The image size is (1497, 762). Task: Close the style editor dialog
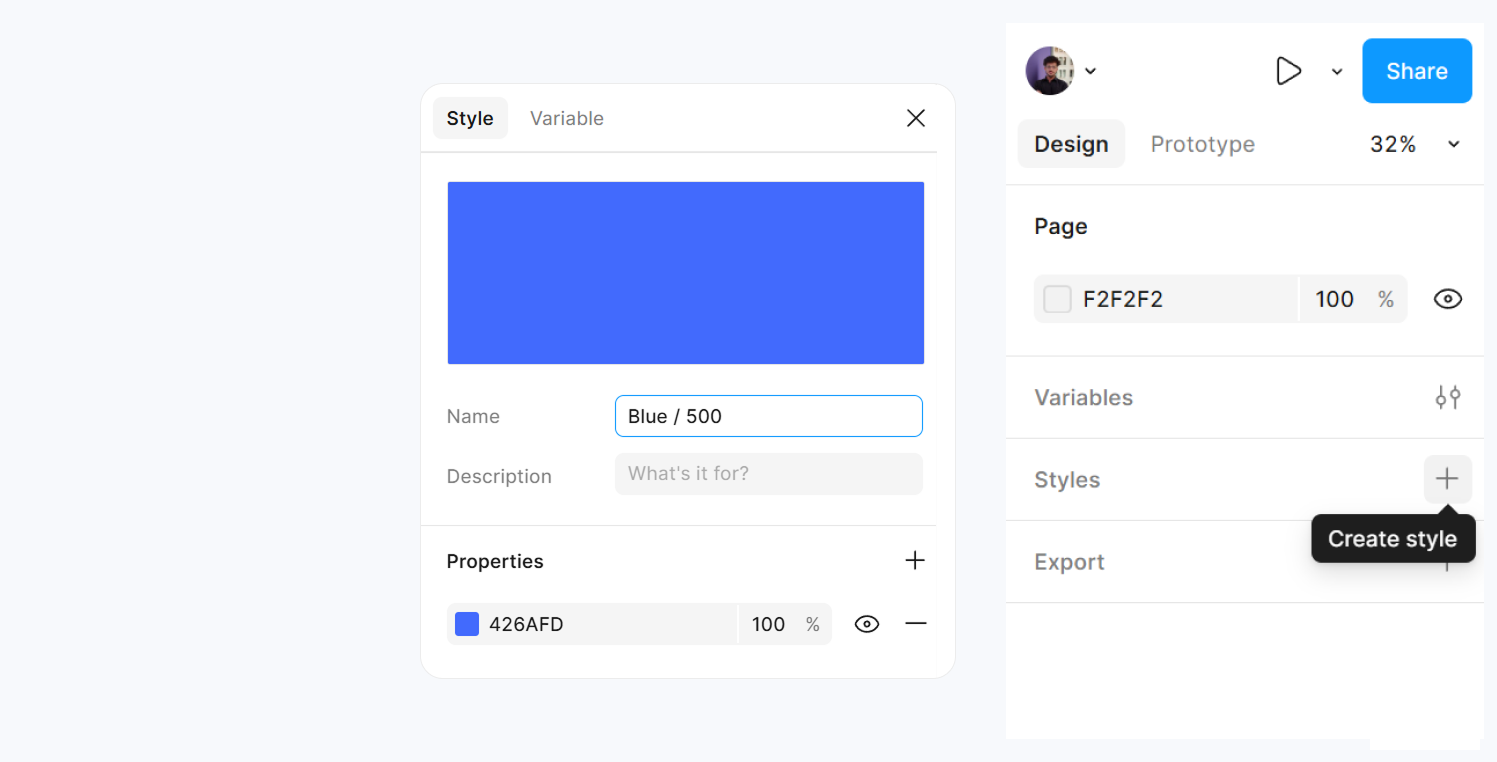tap(915, 117)
